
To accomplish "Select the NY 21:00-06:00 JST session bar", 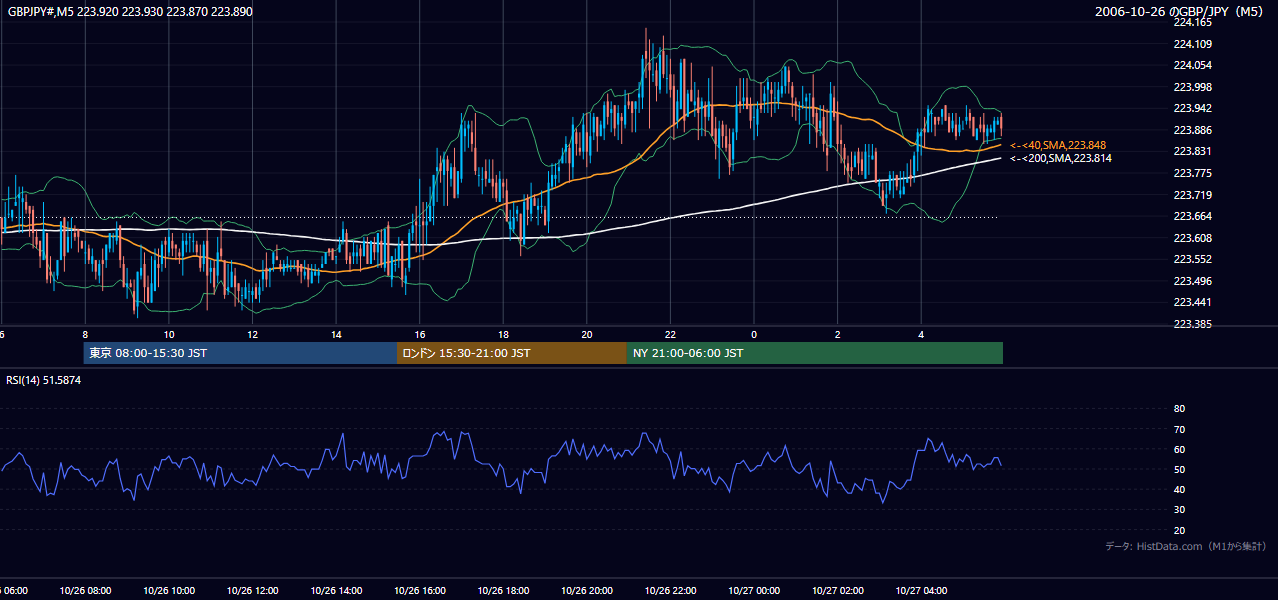I will click(815, 353).
